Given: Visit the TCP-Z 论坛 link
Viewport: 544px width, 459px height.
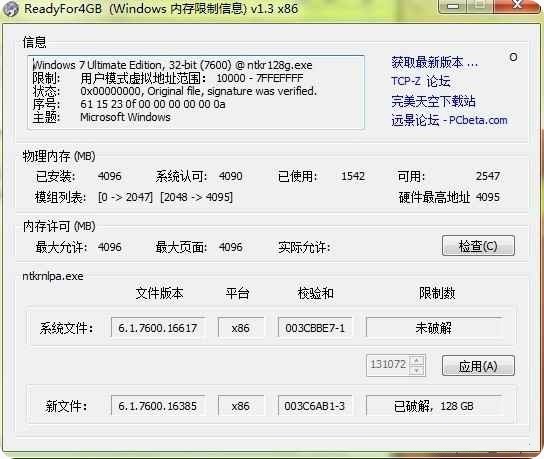Looking at the screenshot, I should tap(420, 82).
